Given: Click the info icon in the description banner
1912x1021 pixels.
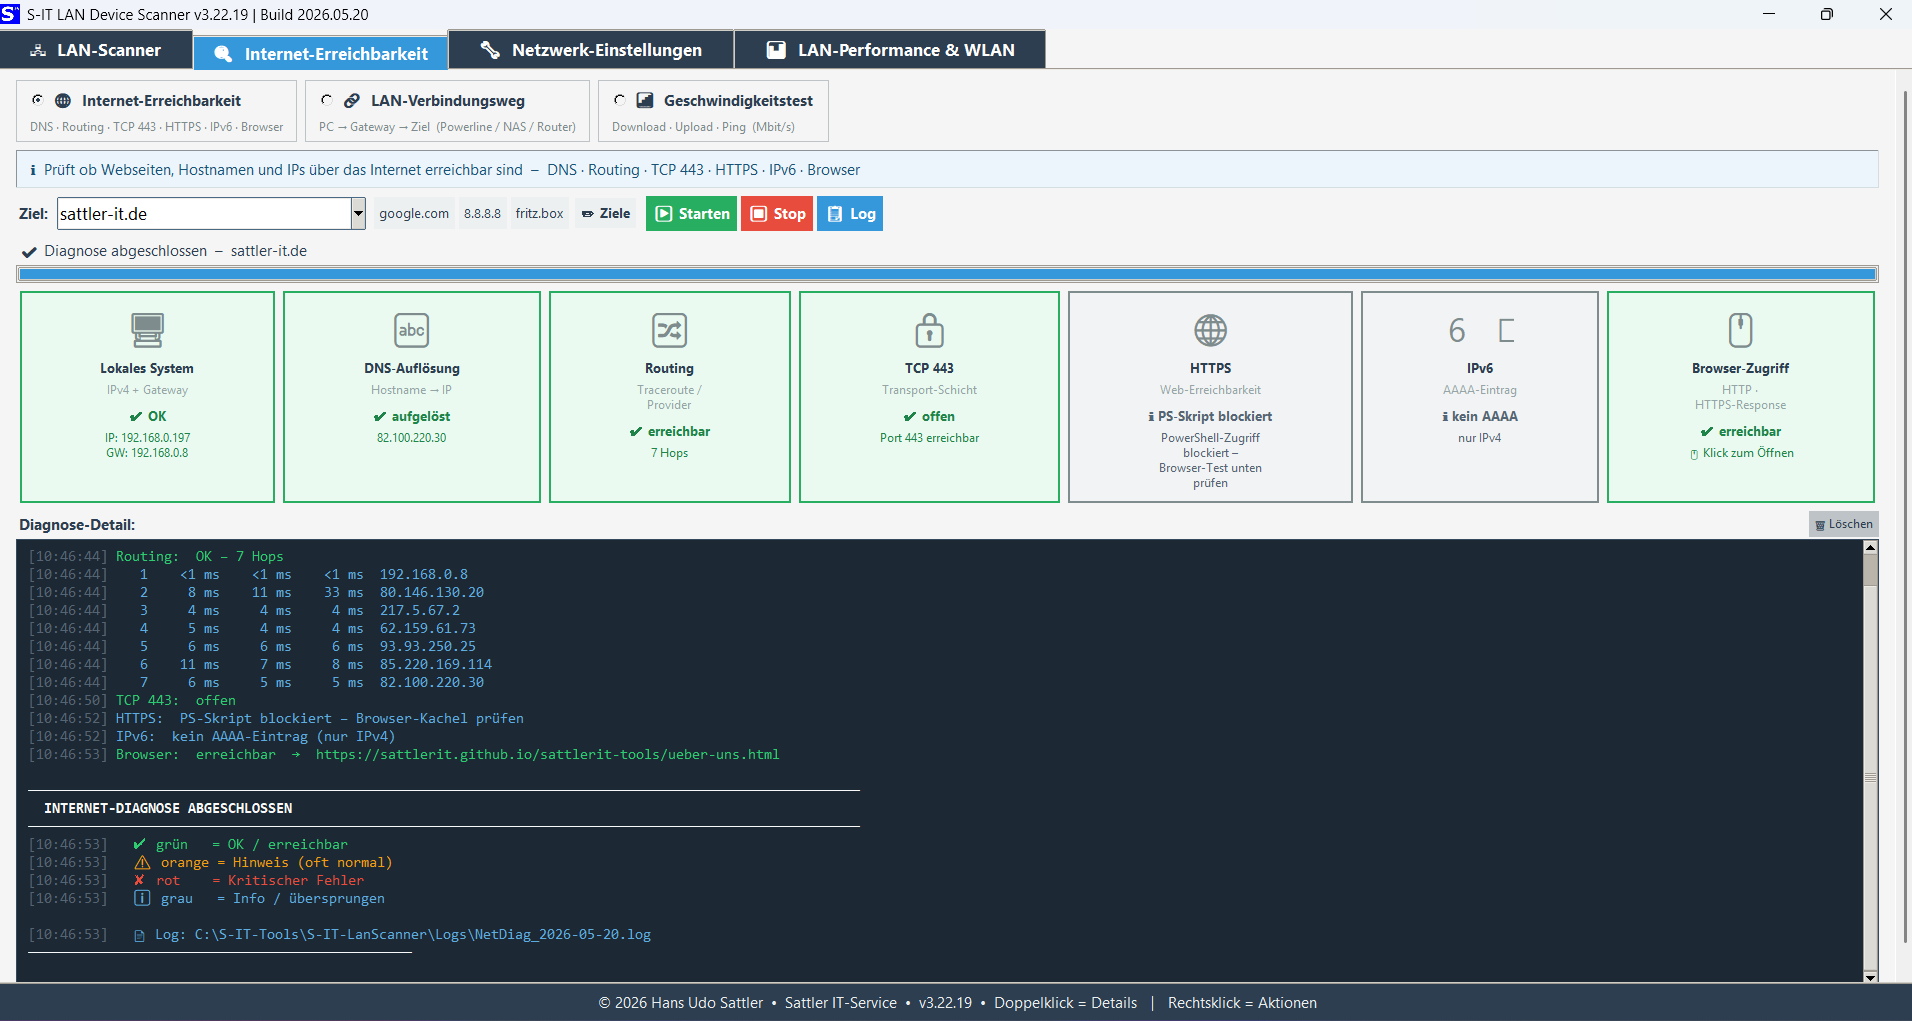Looking at the screenshot, I should 33,170.
